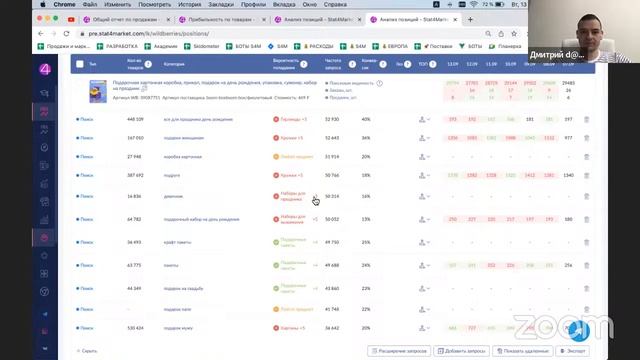Click Показать удаленные button
The image size is (640, 360).
coord(523,351)
